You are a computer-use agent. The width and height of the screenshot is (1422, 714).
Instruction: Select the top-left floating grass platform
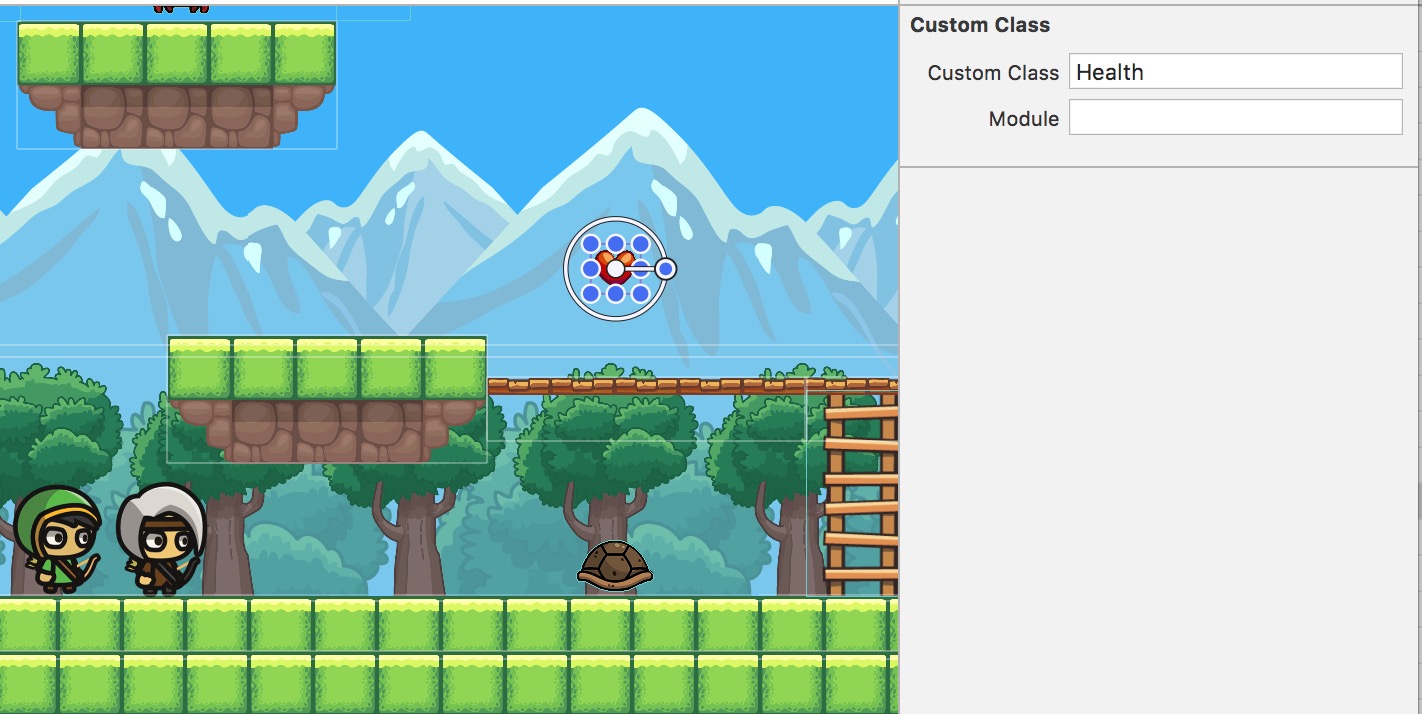coord(176,84)
